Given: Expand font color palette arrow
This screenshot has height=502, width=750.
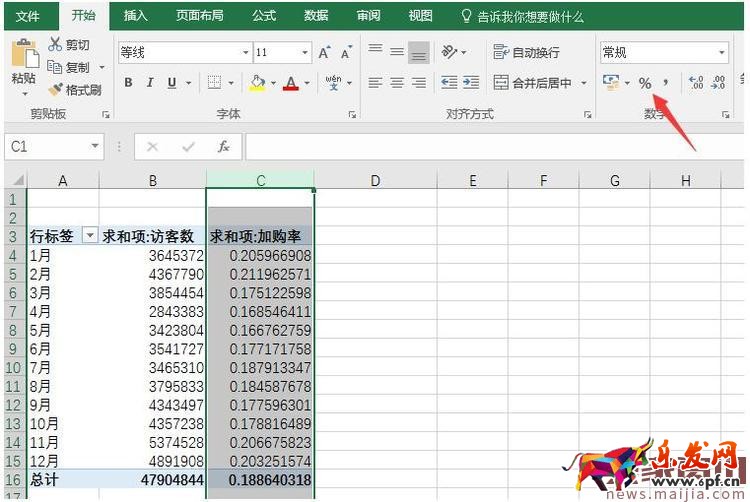Looking at the screenshot, I should coord(307,83).
